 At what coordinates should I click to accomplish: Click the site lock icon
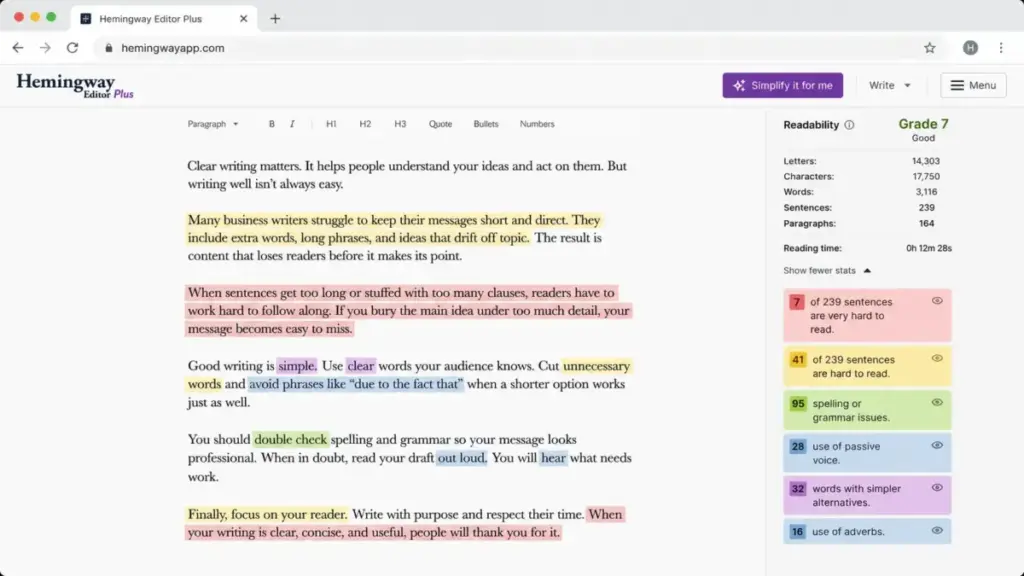[x=108, y=48]
